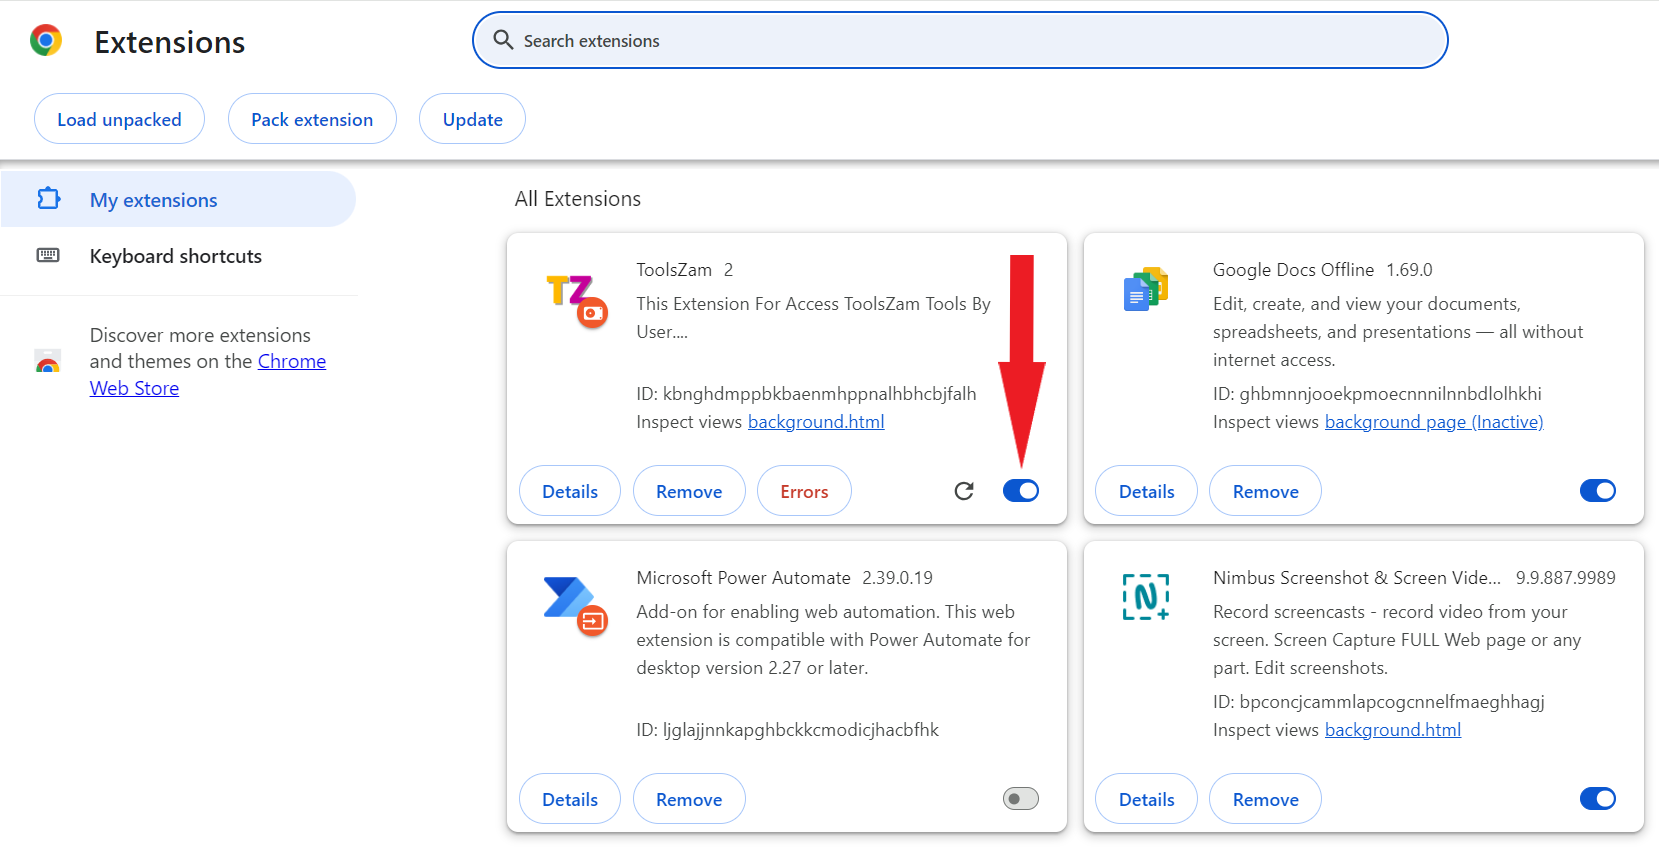Click the Nimbus Screenshot extension icon
1659x849 pixels.
1146,597
